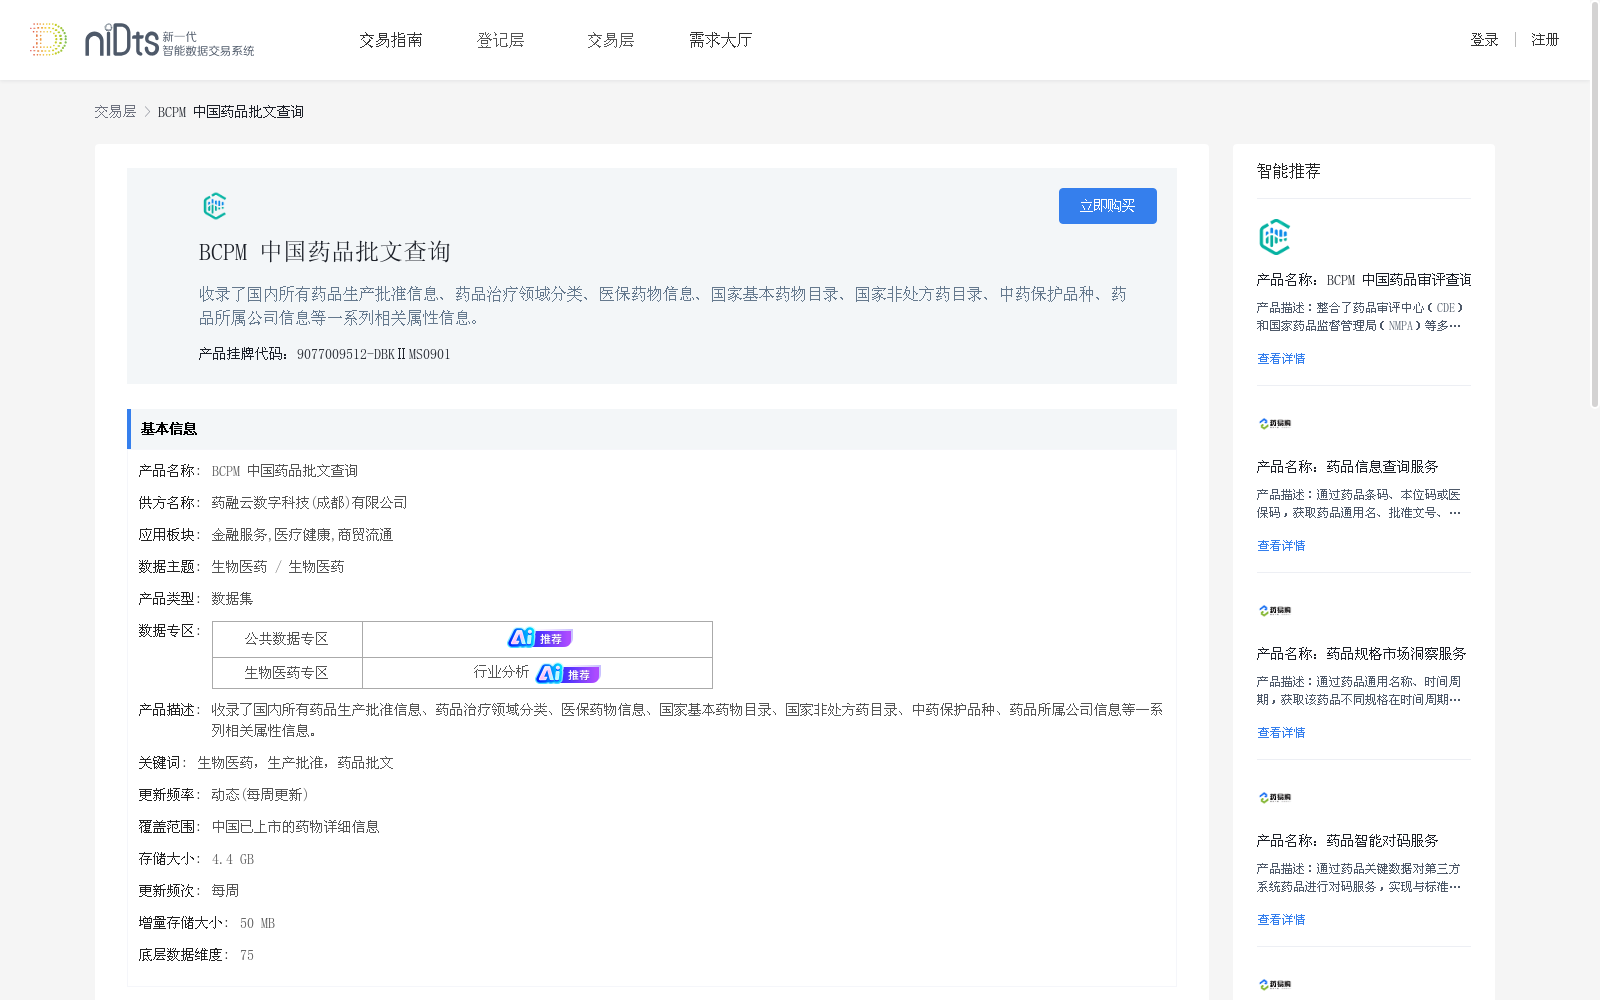
Task: Click the BCPM 中国药品审评查询 logo icon
Action: [1274, 237]
